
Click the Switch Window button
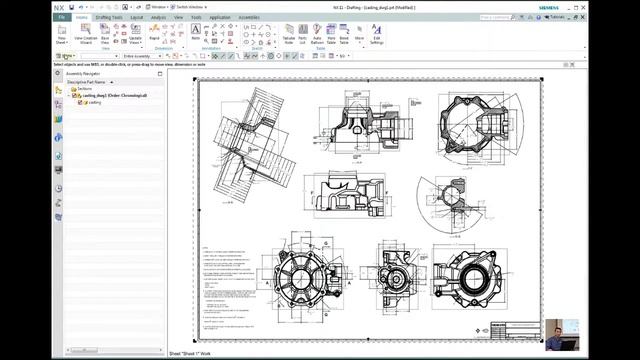point(188,7)
